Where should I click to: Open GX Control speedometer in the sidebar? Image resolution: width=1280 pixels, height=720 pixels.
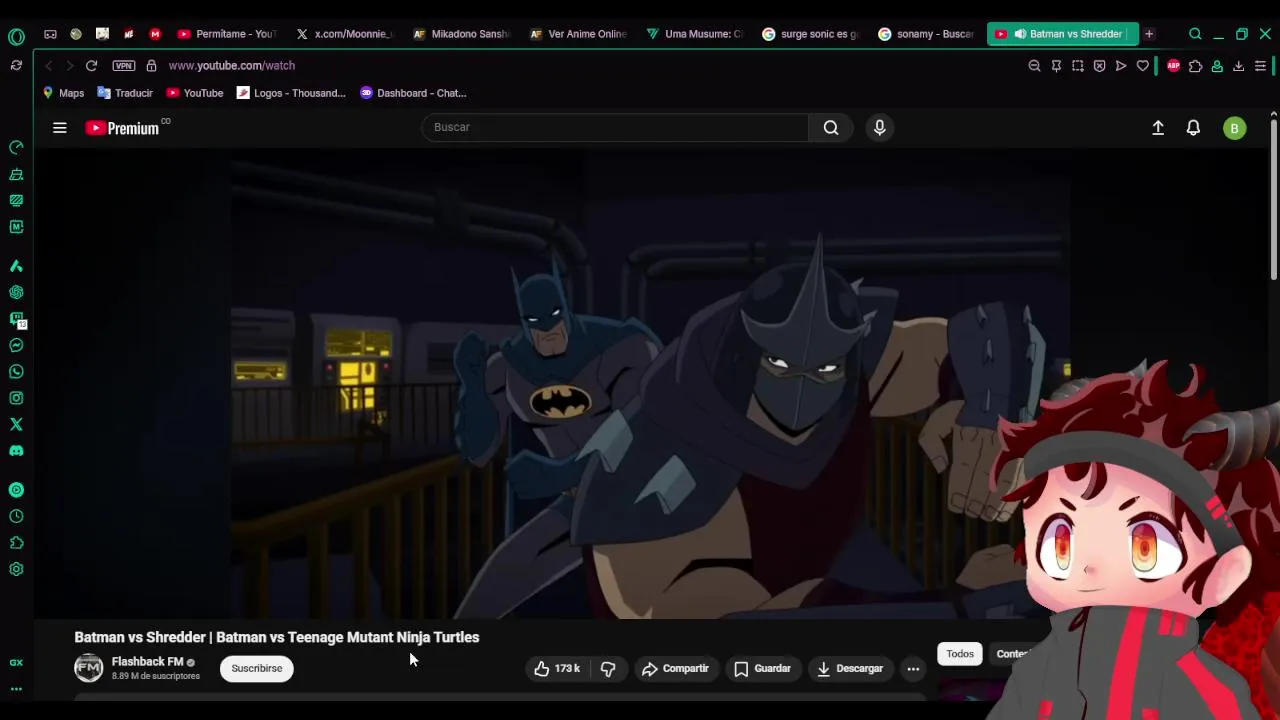tap(16, 148)
